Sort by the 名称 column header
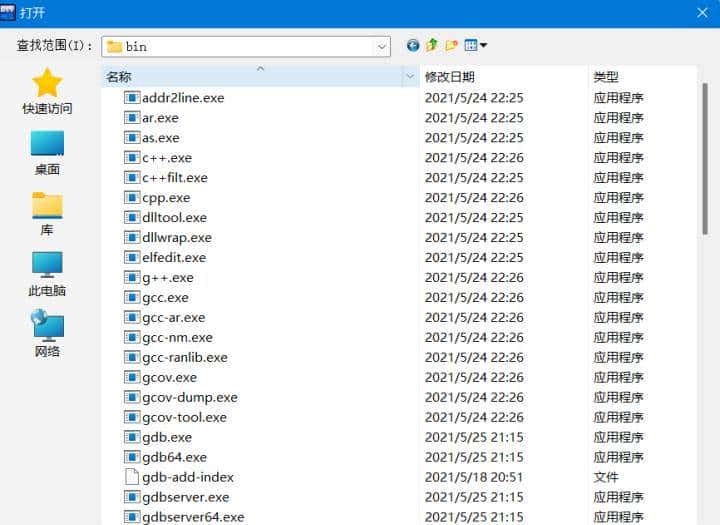Screen dimensions: 720x525 click(x=253, y=77)
